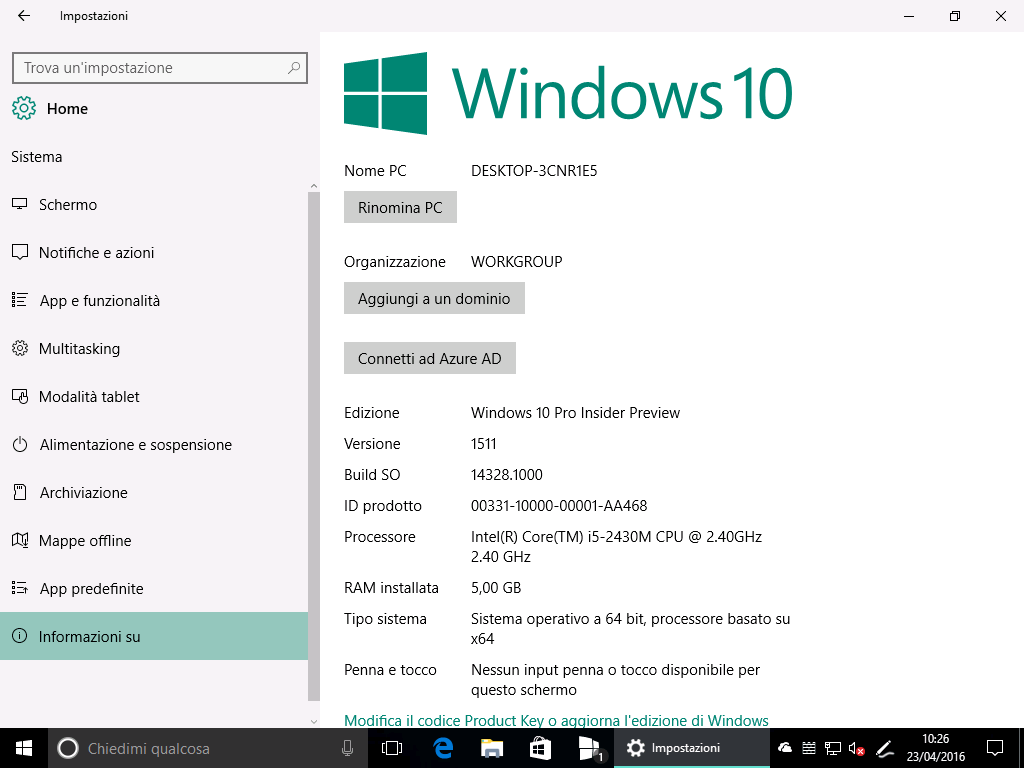1024x768 pixels.
Task: Open the Store from the taskbar
Action: [540, 748]
